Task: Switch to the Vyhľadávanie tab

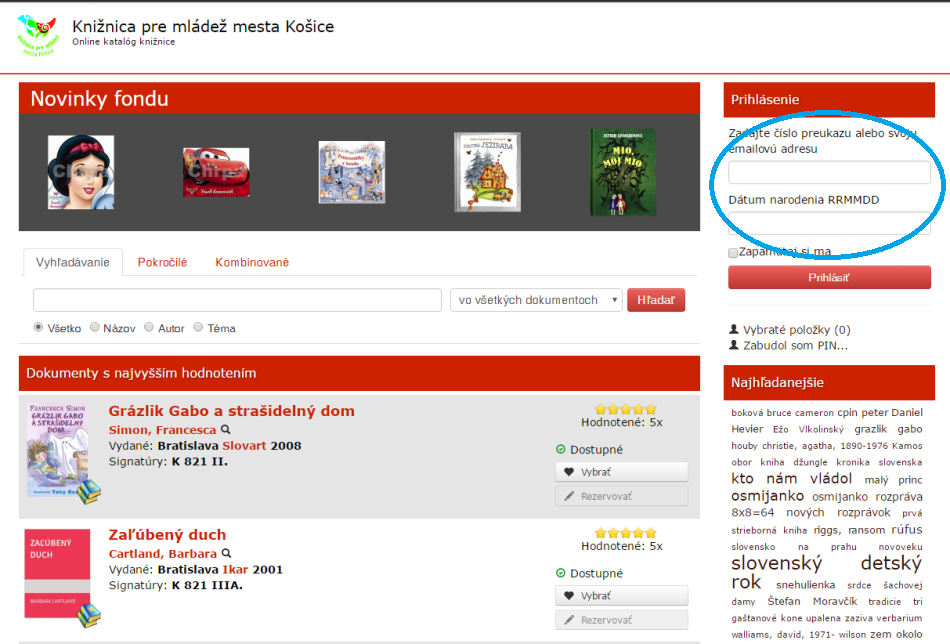Action: (x=73, y=262)
